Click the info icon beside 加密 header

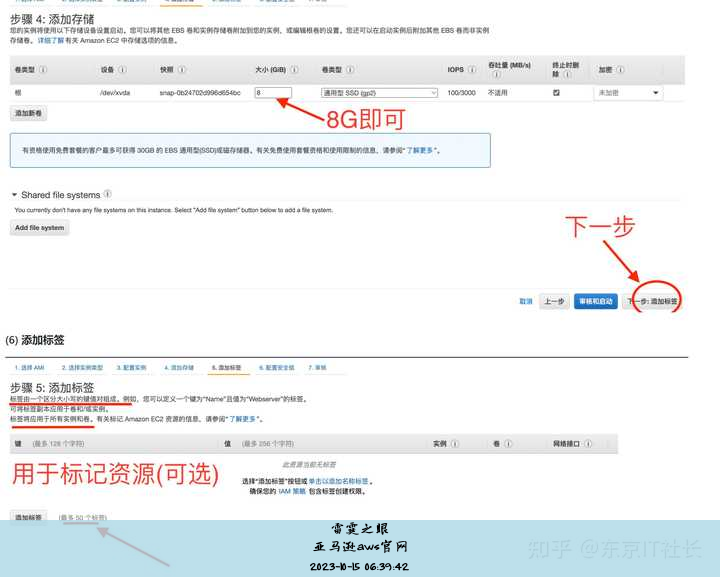[x=620, y=70]
